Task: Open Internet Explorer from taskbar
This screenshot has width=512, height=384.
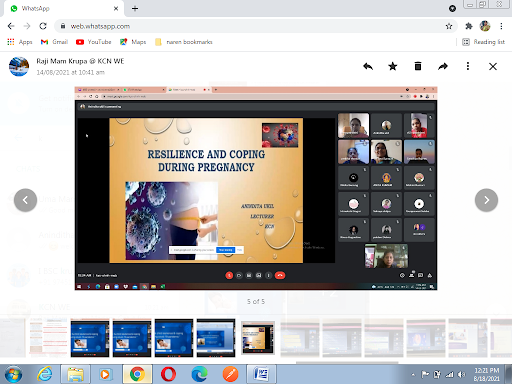Action: [x=44, y=374]
